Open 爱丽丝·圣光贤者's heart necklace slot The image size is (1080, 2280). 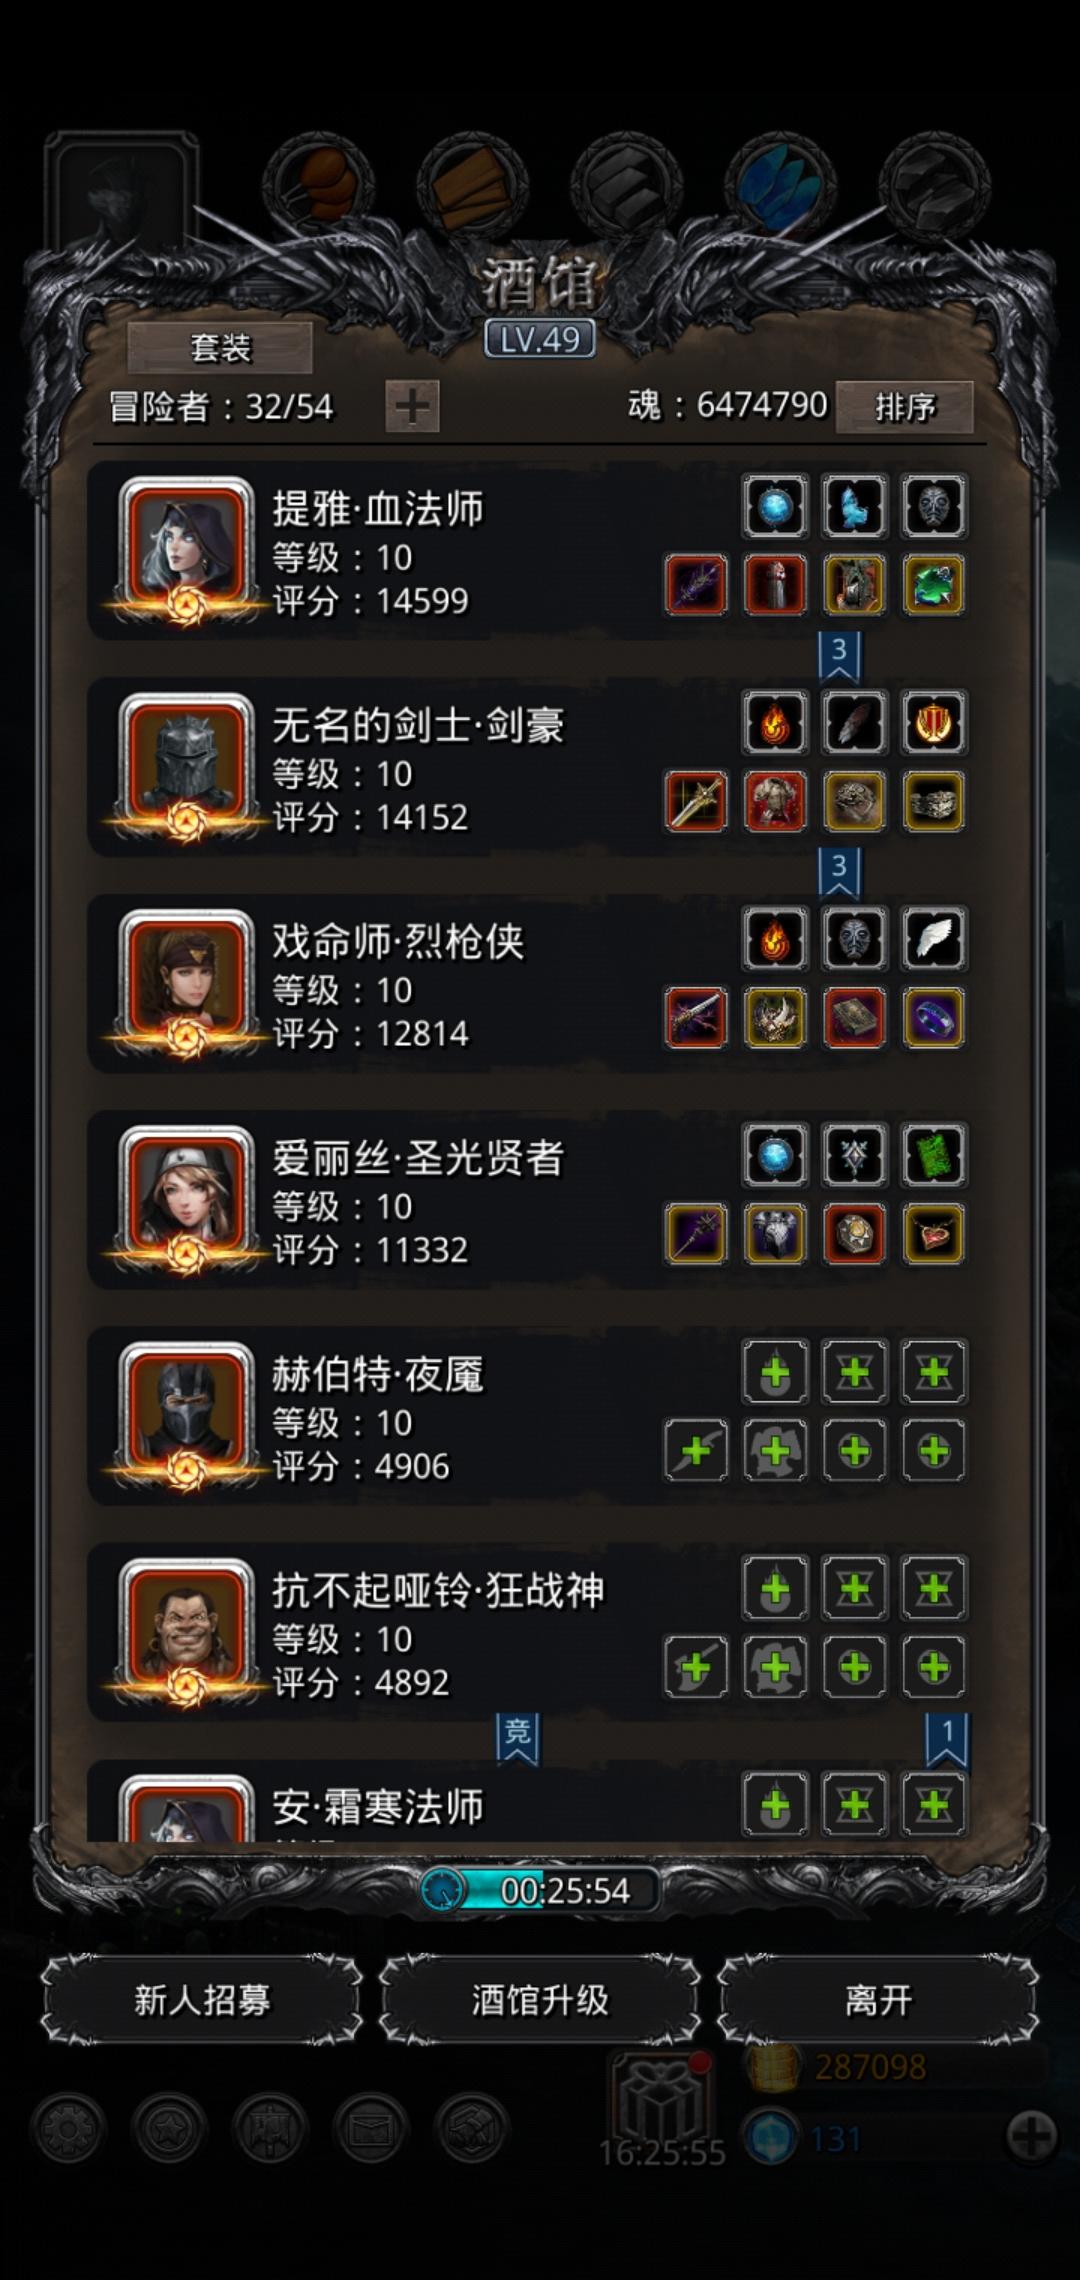pos(933,1234)
